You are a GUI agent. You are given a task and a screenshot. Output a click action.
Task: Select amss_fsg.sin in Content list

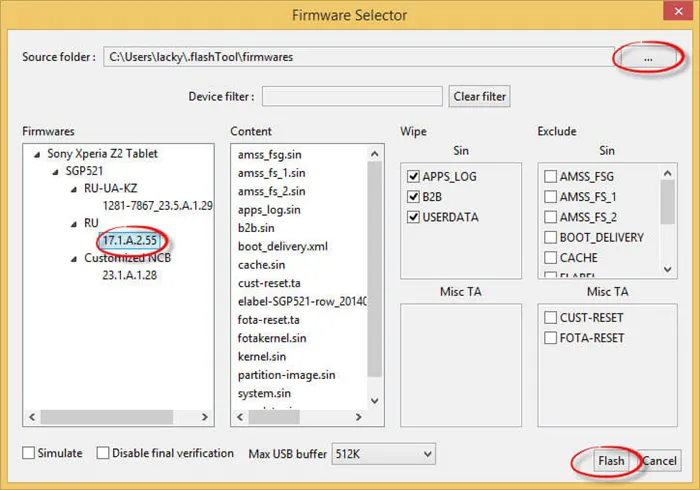coord(270,155)
